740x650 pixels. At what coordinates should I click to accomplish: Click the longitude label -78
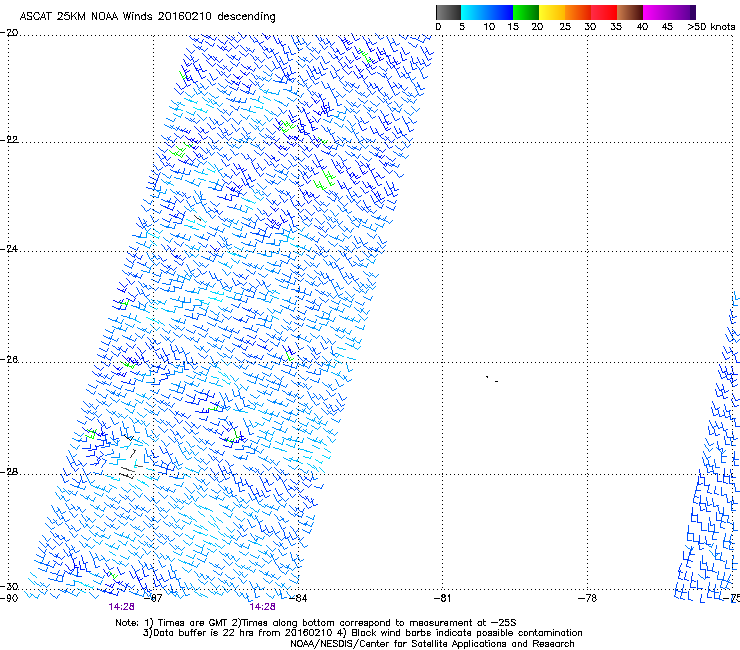587,599
